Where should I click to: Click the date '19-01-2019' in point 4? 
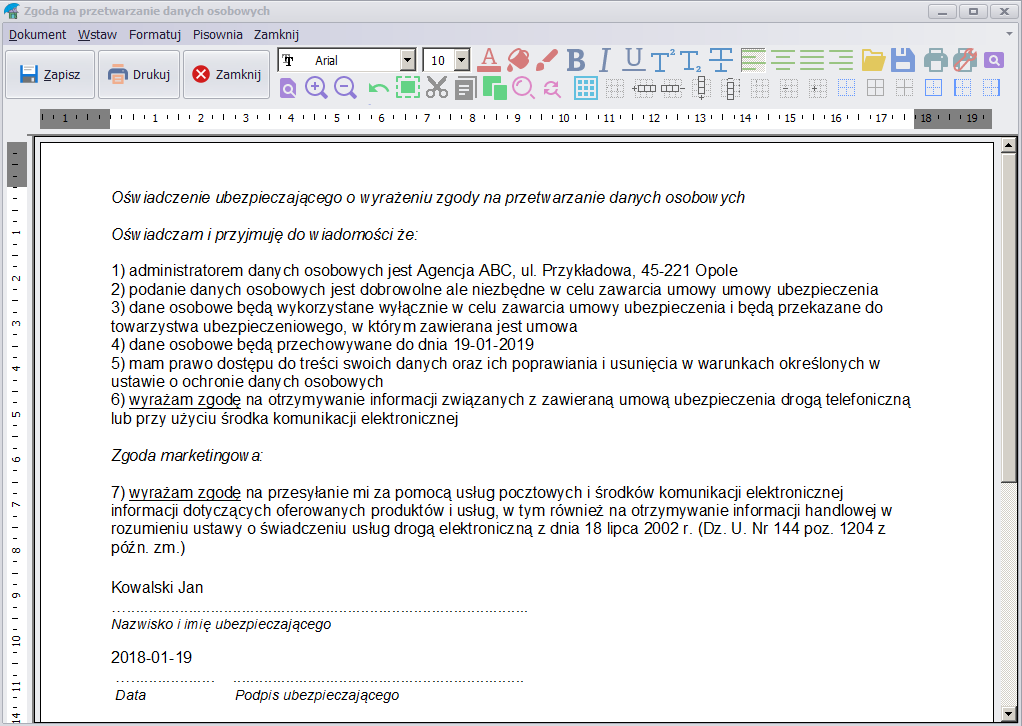tap(493, 344)
